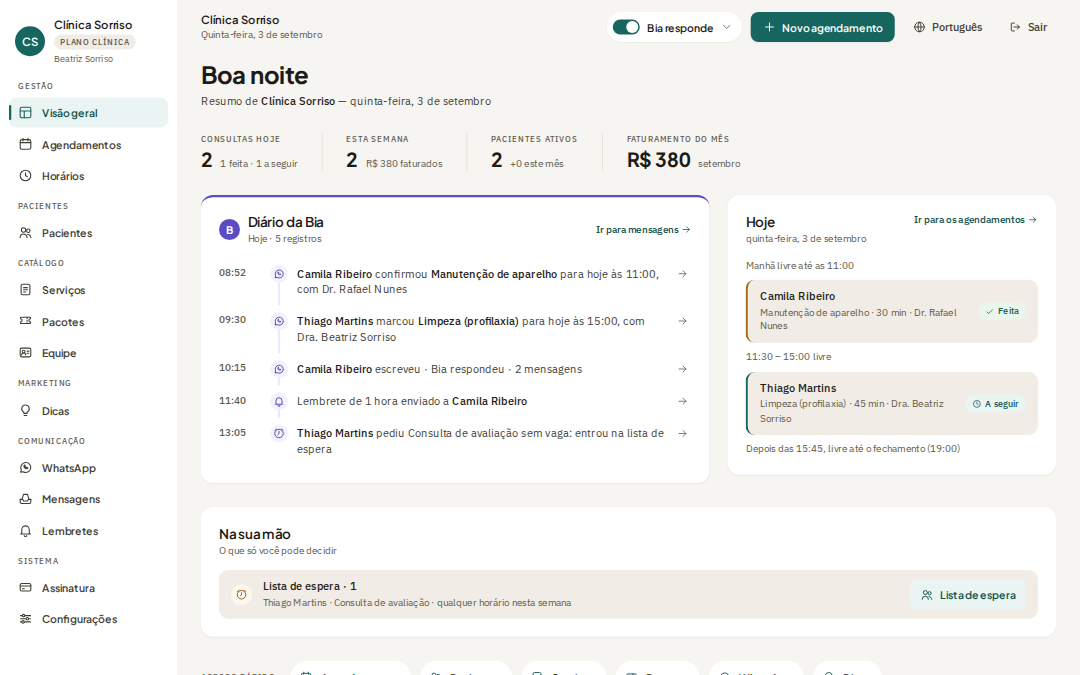Click the Mensagens inbox icon

pyautogui.click(x=25, y=499)
